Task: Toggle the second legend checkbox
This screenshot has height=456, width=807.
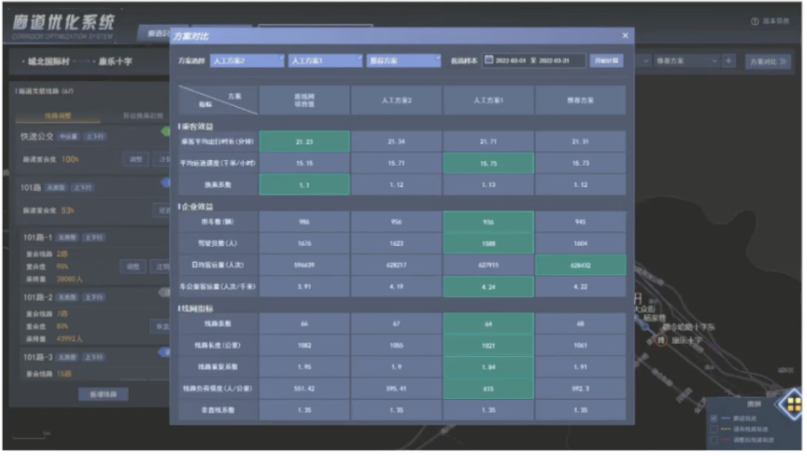Action: coord(714,429)
